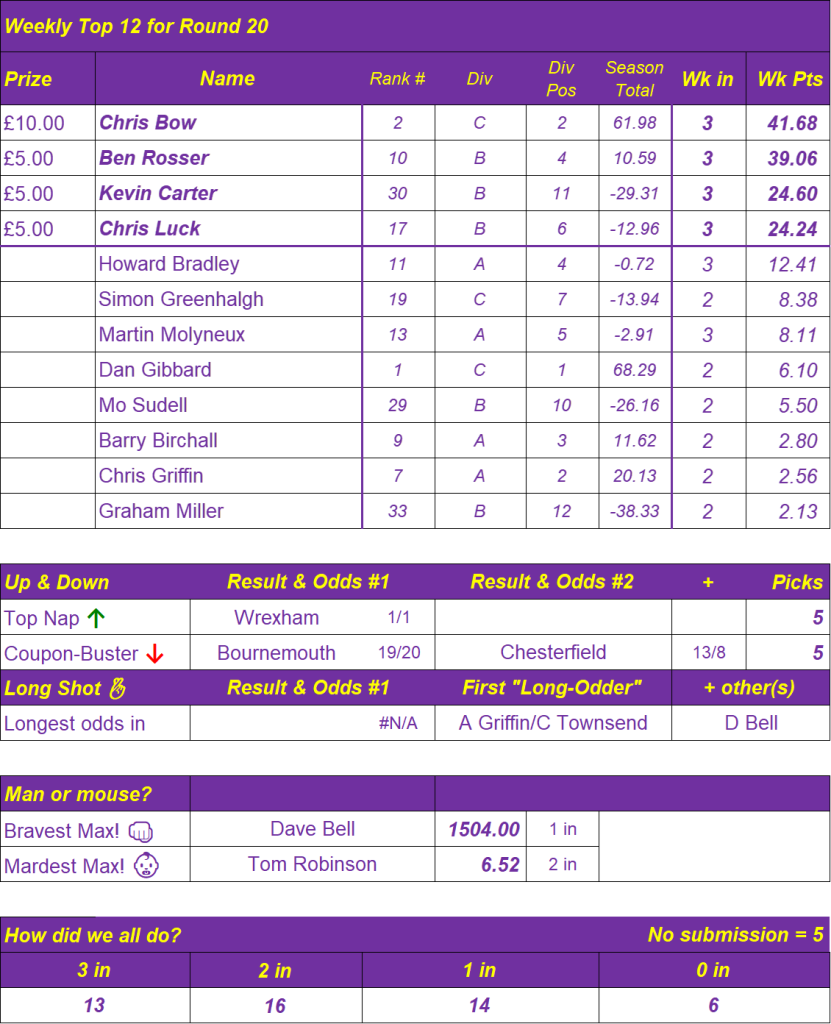
Task: Select the Graham Miller name cell
Action: (x=229, y=511)
